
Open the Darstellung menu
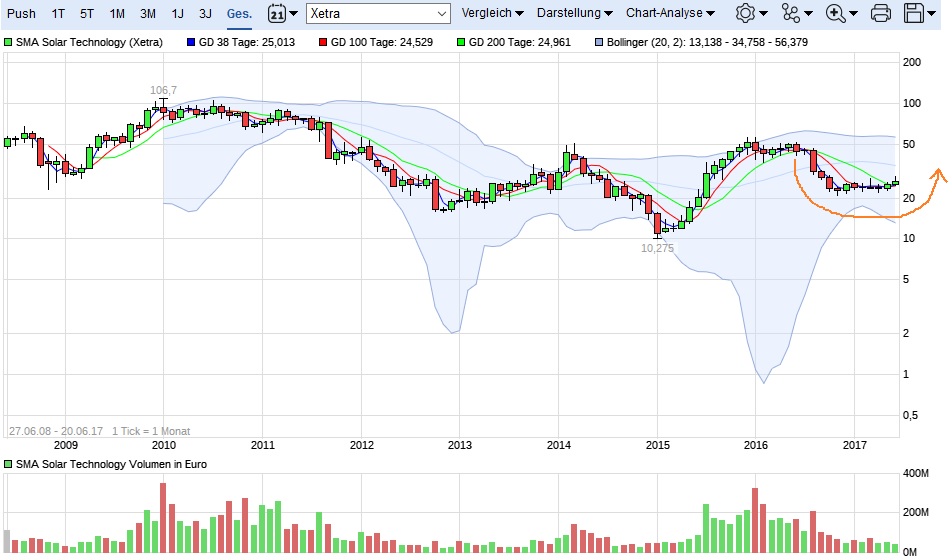point(574,13)
